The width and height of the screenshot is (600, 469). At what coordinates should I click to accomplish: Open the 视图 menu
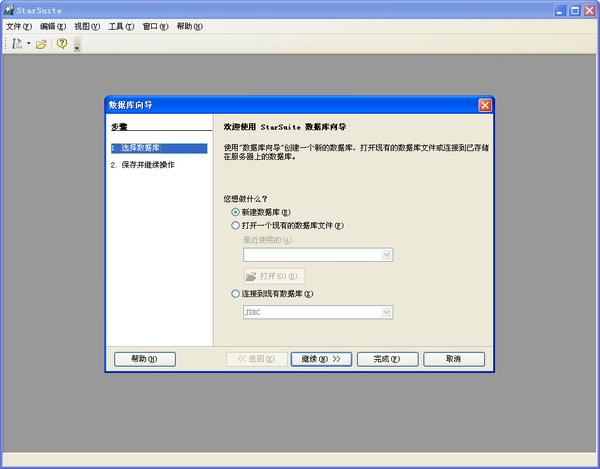[87, 26]
